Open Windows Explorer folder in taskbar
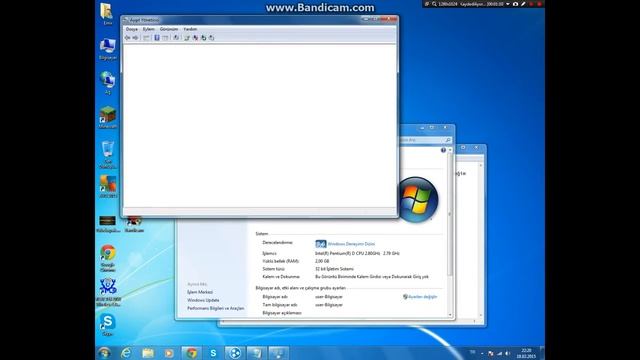 pos(148,353)
